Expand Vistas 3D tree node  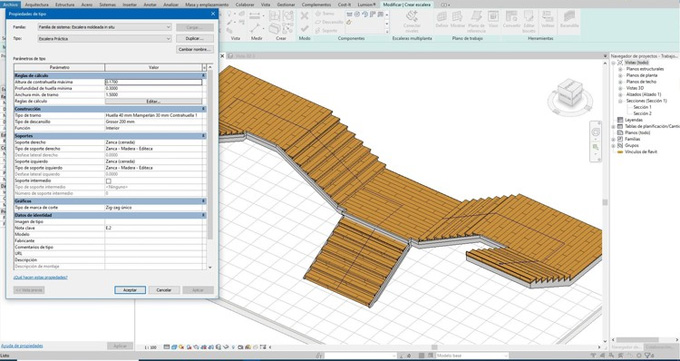click(620, 88)
